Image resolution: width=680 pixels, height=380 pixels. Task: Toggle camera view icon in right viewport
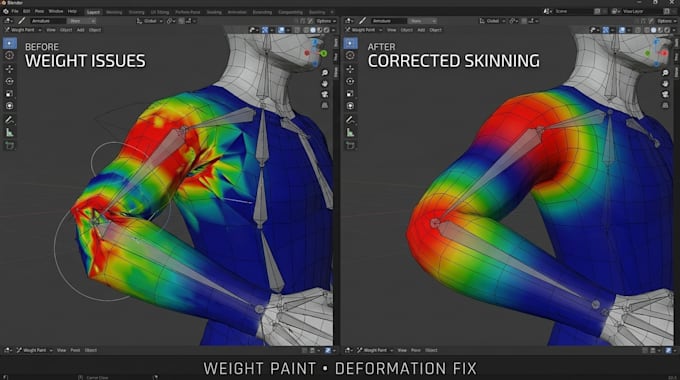click(666, 94)
